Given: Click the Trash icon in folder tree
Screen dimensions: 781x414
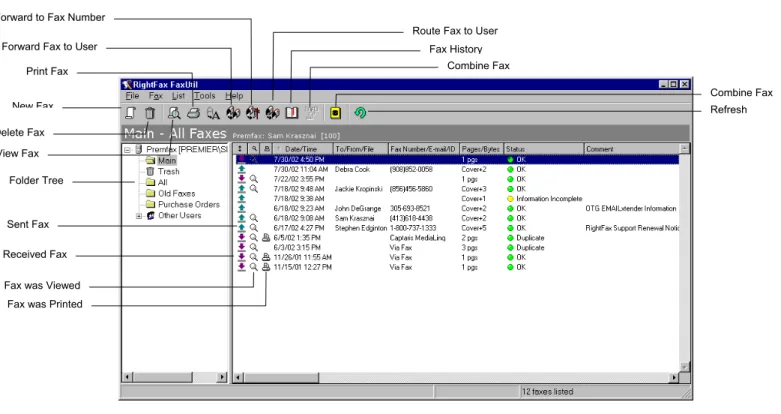Looking at the screenshot, I should click(150, 171).
